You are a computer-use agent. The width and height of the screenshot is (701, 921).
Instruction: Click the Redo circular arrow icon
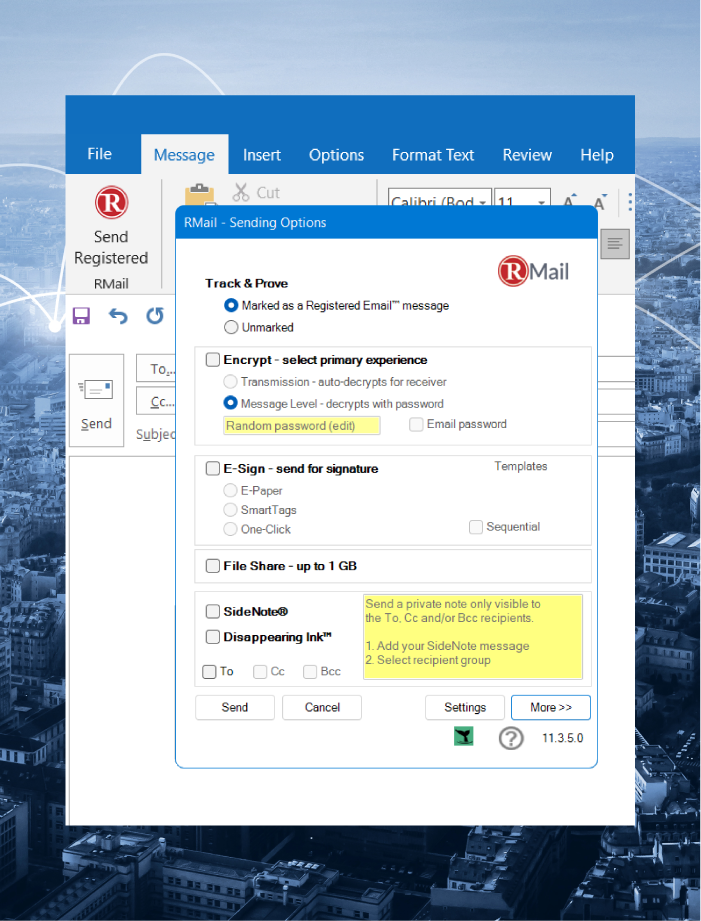pos(155,316)
